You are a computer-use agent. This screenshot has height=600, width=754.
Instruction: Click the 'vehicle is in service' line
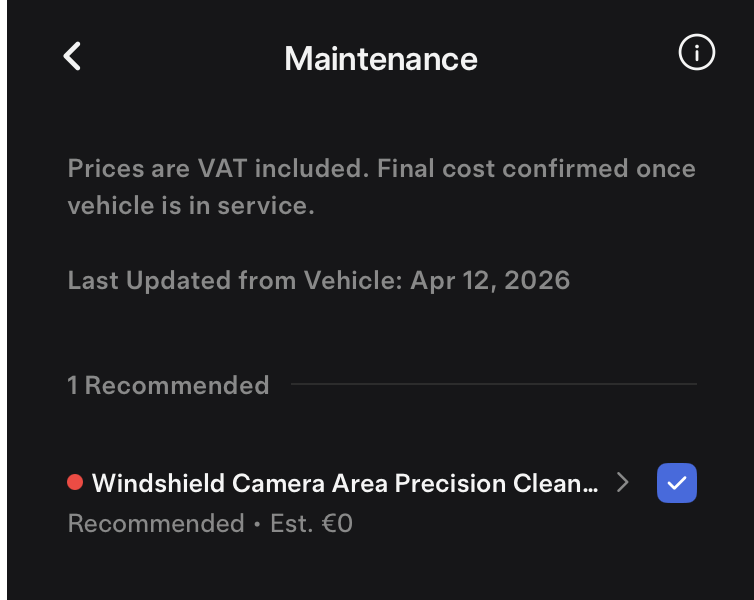(x=190, y=206)
